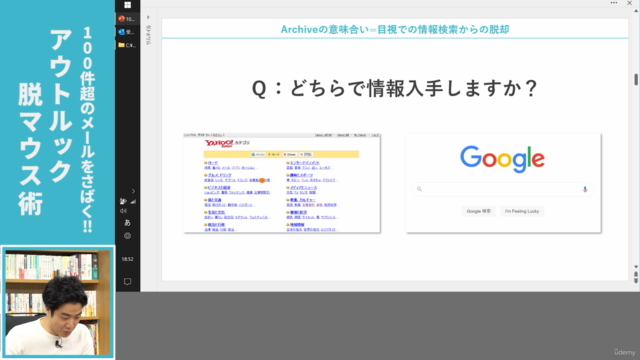Go to next slide double-arrow button
Image resolution: width=640 pixels, height=360 pixels.
(x=636, y=281)
